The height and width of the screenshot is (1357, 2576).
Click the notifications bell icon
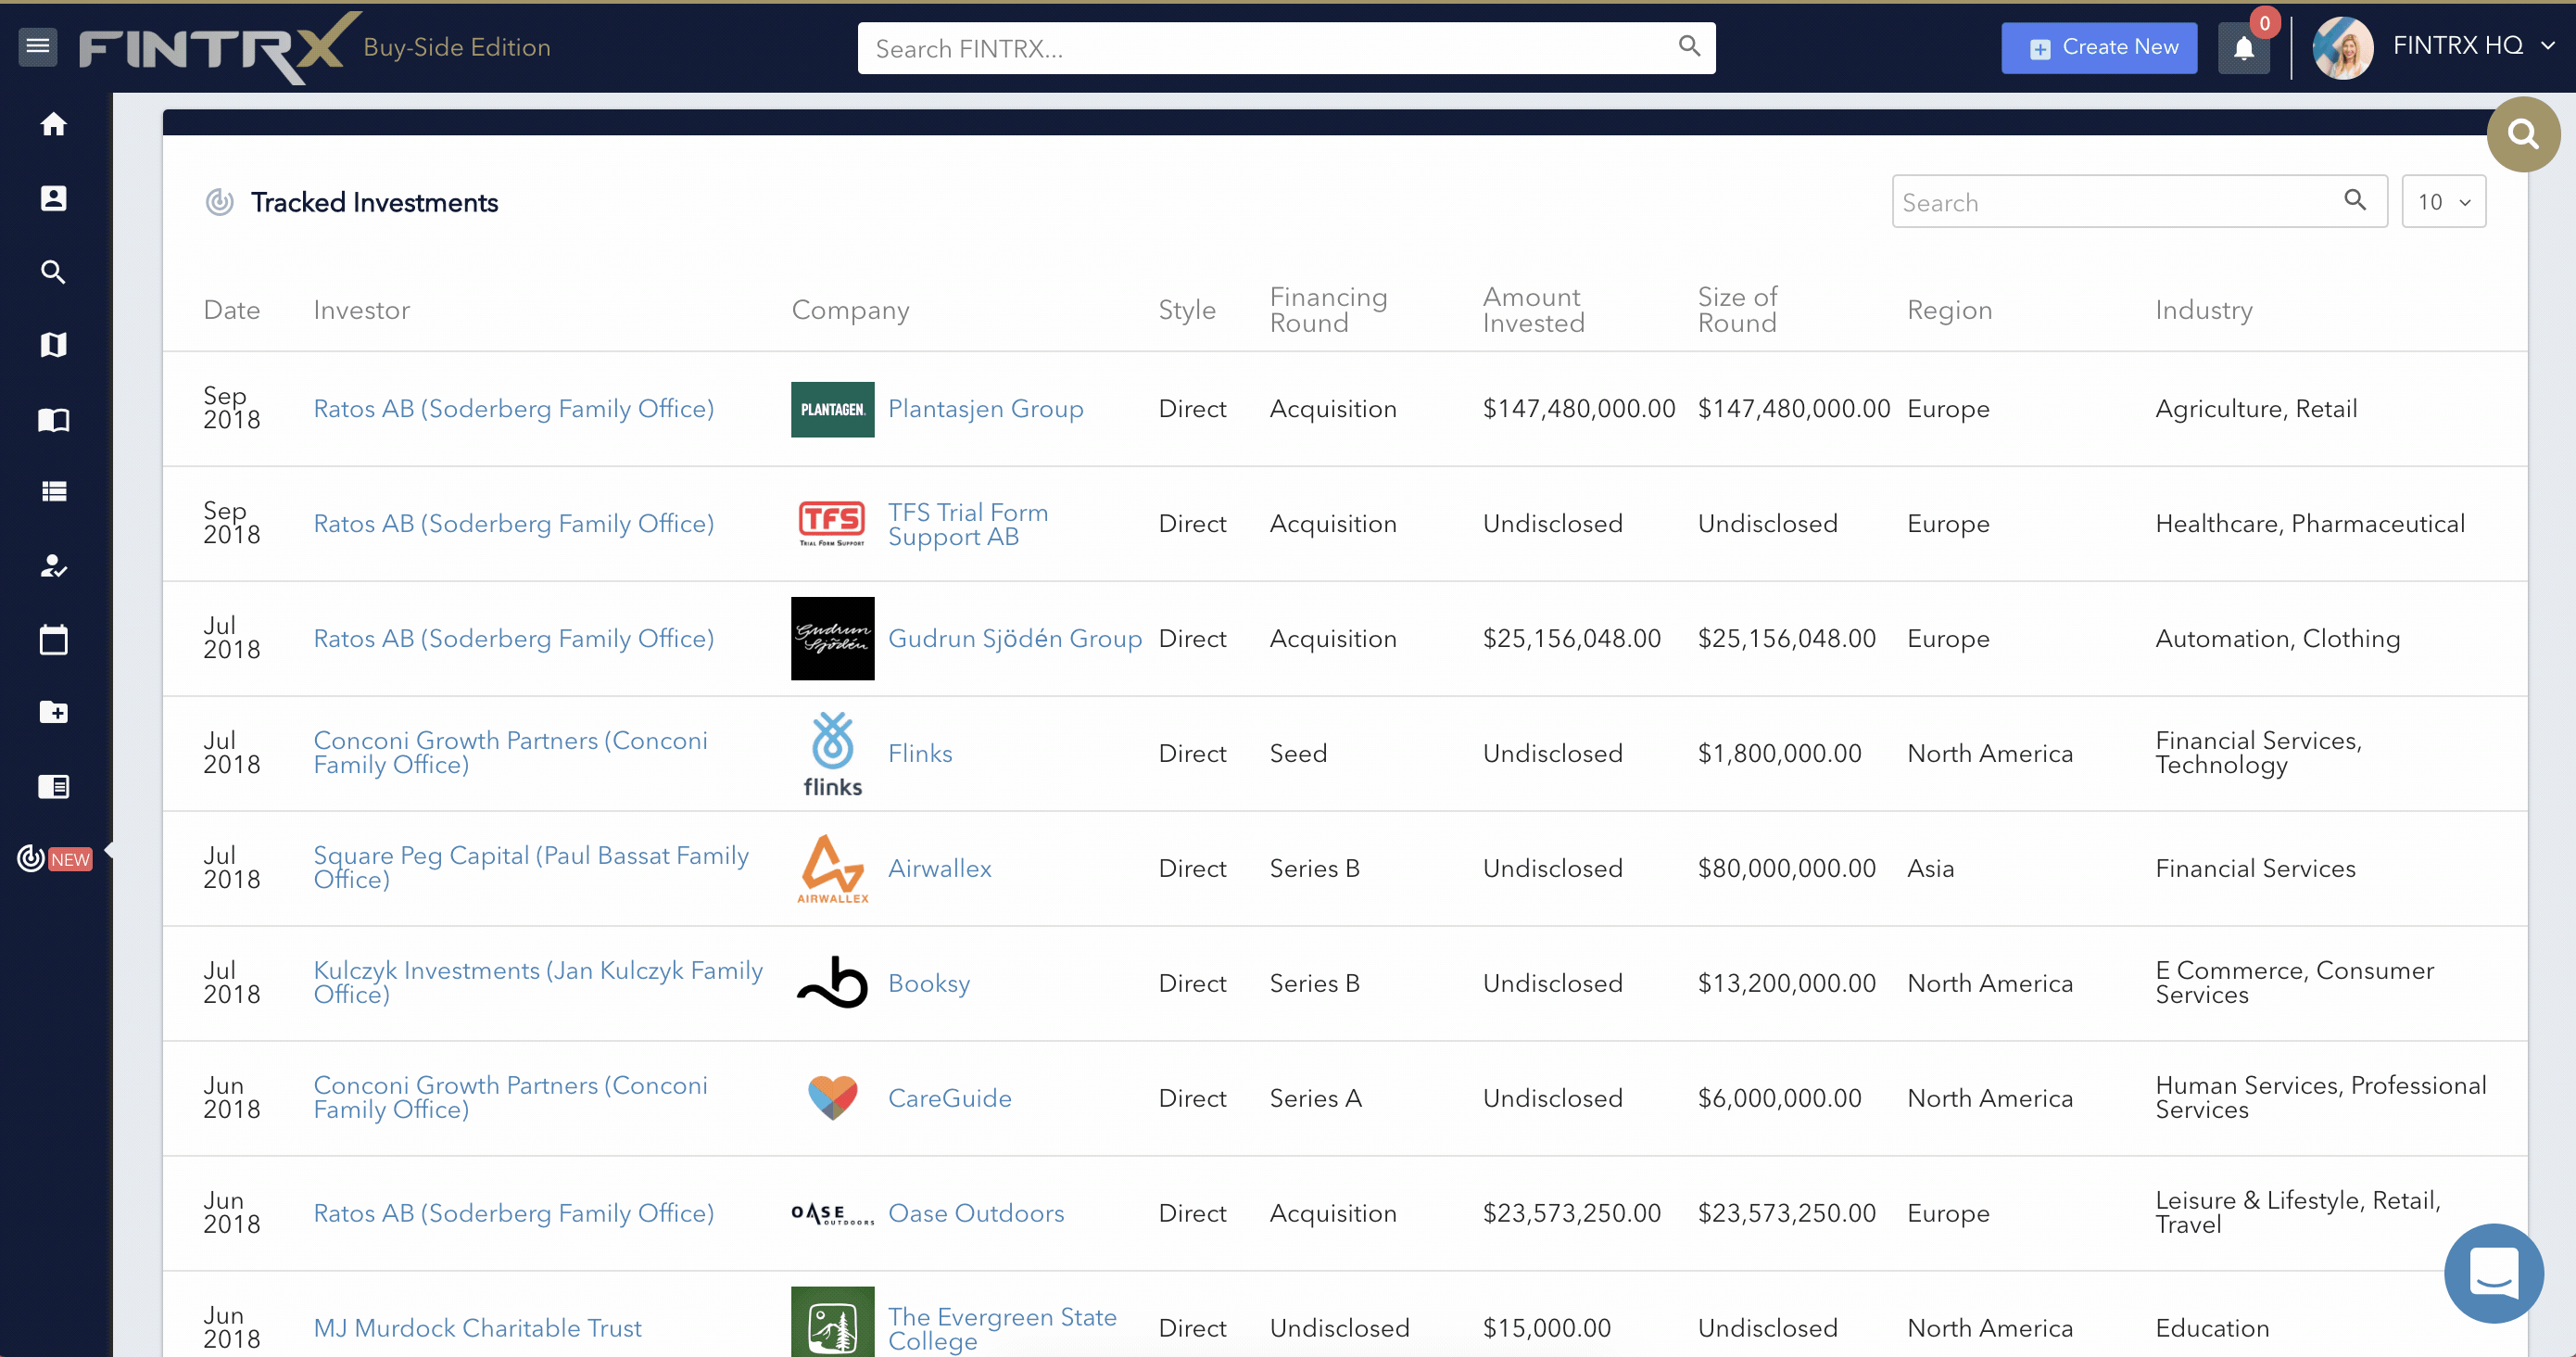pyautogui.click(x=2244, y=48)
